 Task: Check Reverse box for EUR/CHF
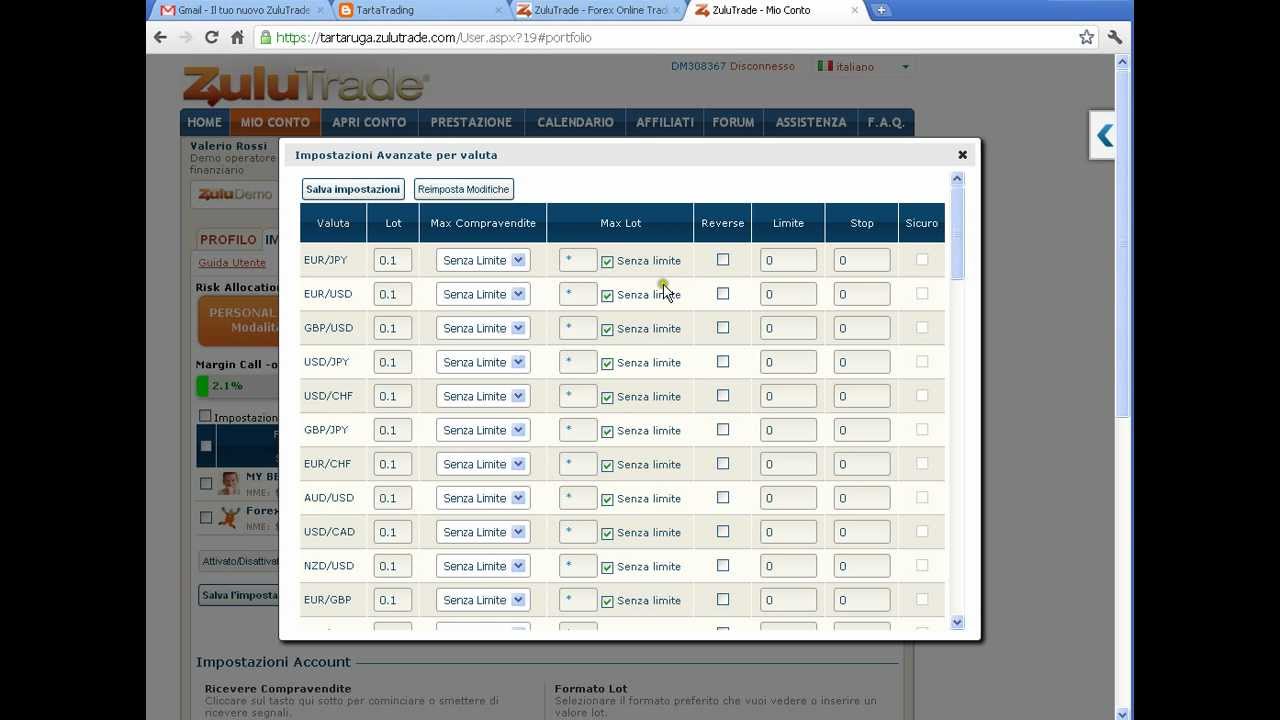click(x=723, y=464)
